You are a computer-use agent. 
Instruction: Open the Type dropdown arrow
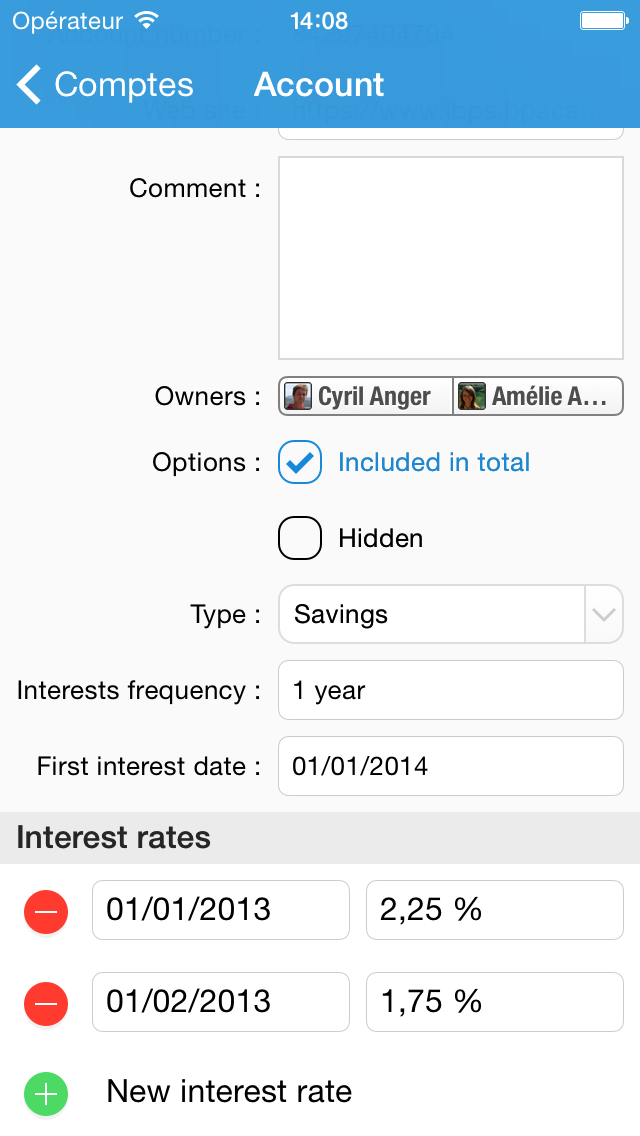coord(603,614)
